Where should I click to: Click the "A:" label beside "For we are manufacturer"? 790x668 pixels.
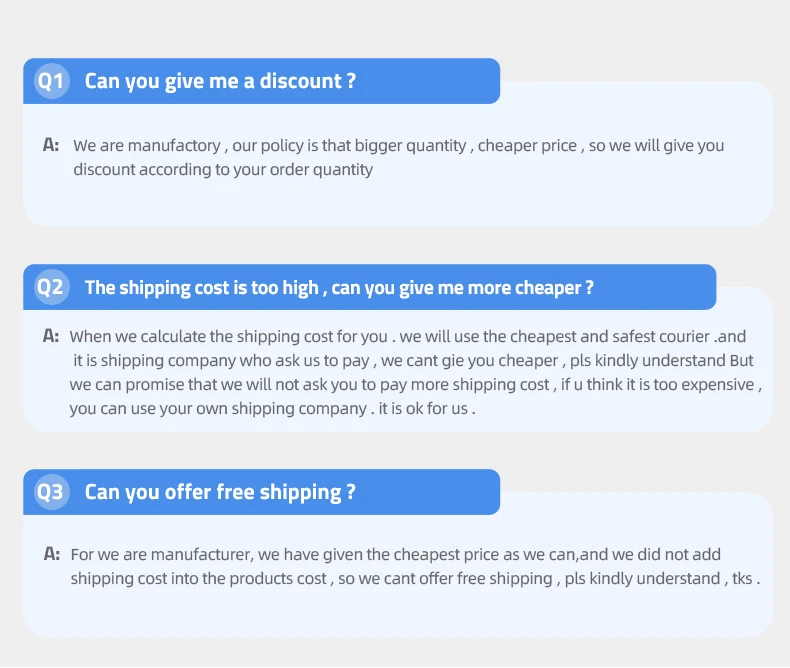click(52, 554)
